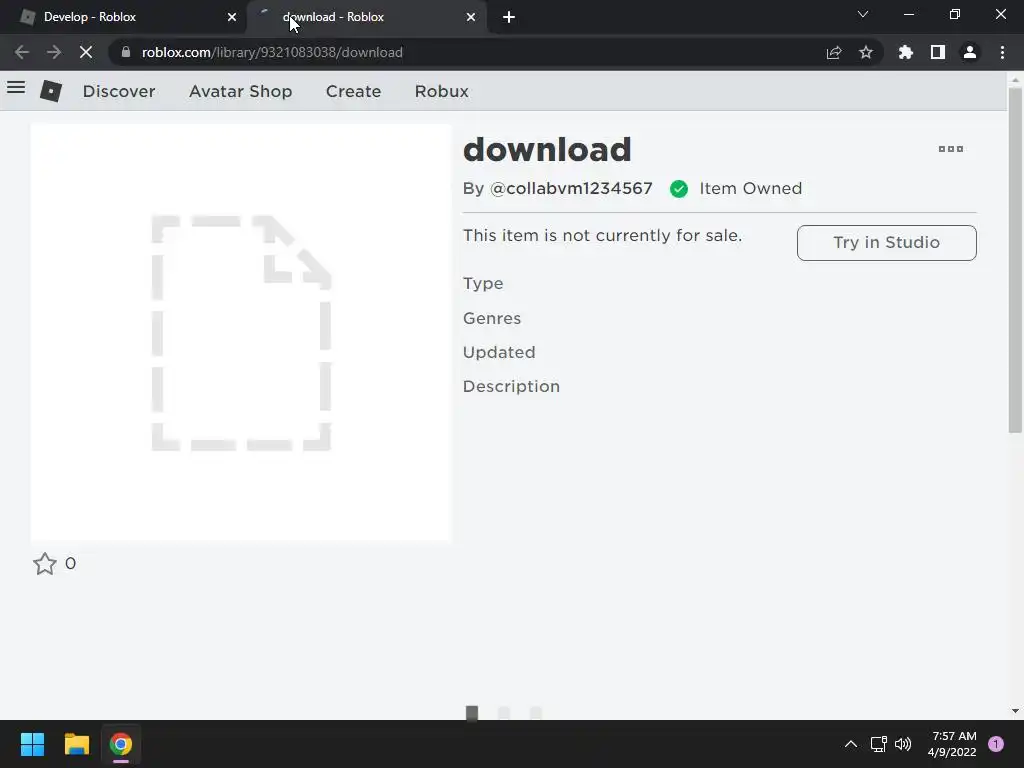Image resolution: width=1024 pixels, height=768 pixels.
Task: Bookmark this page with the star icon
Action: tap(865, 52)
